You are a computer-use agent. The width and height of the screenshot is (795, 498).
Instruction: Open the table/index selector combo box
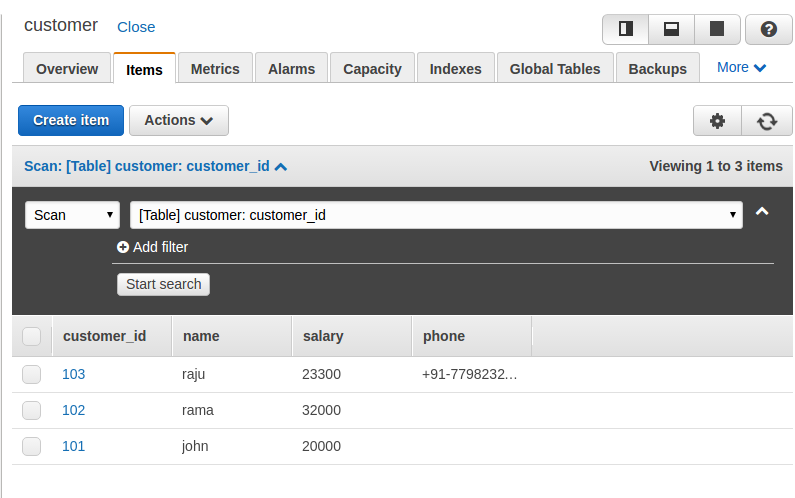click(436, 215)
